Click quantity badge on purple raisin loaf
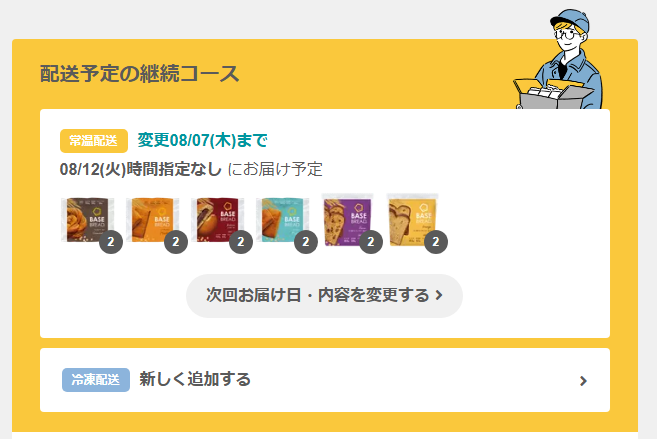 pos(371,242)
